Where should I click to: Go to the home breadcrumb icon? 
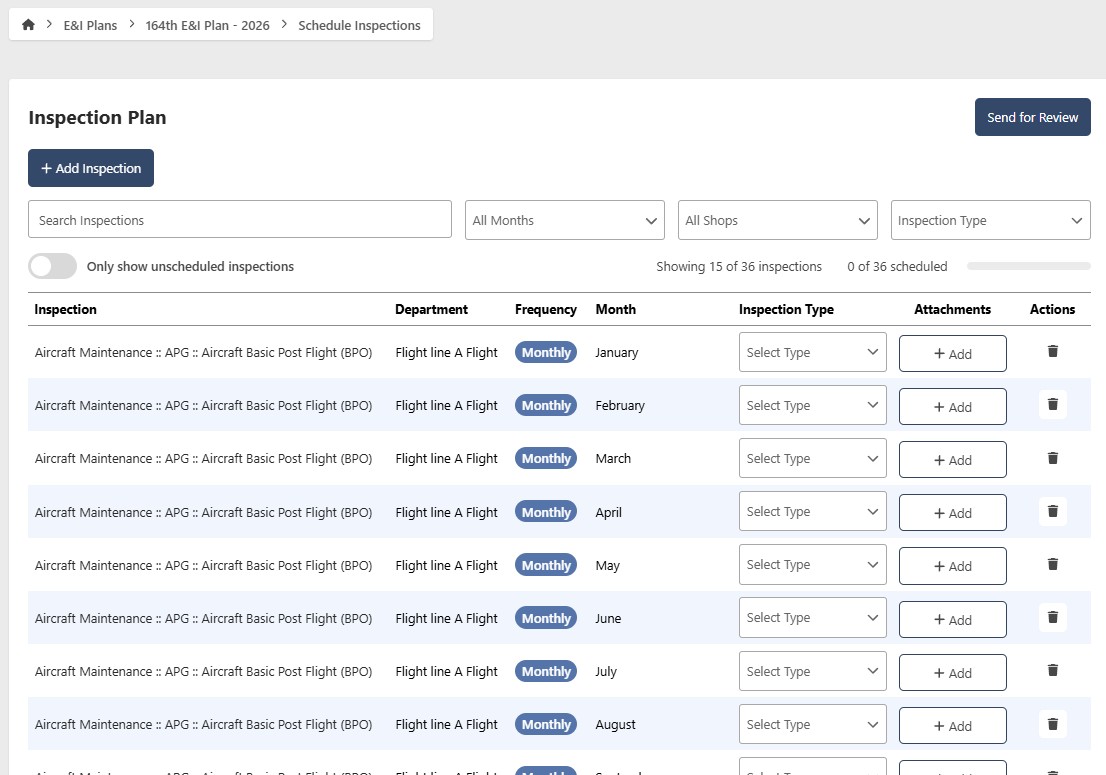(x=28, y=25)
